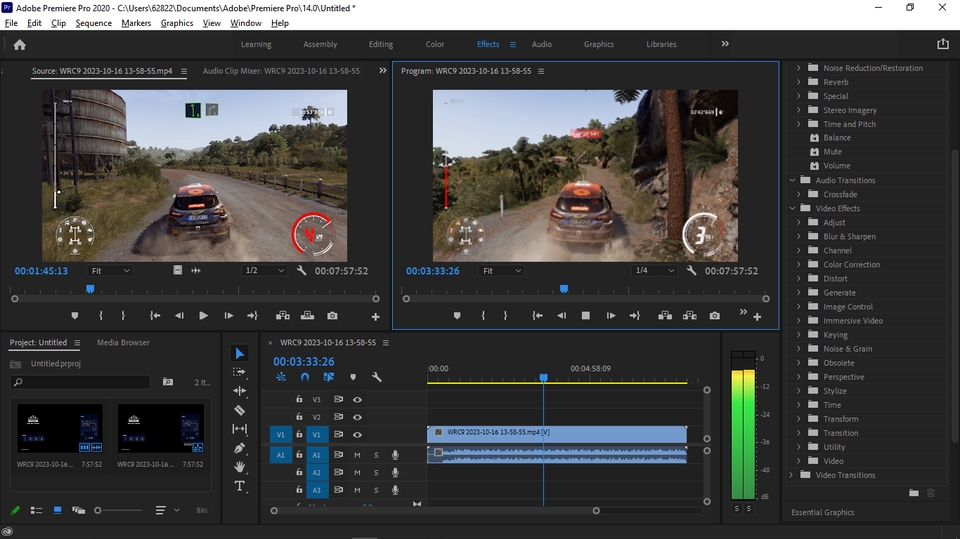Open Program monitor settings wrench
The height and width of the screenshot is (539, 960).
tap(691, 270)
